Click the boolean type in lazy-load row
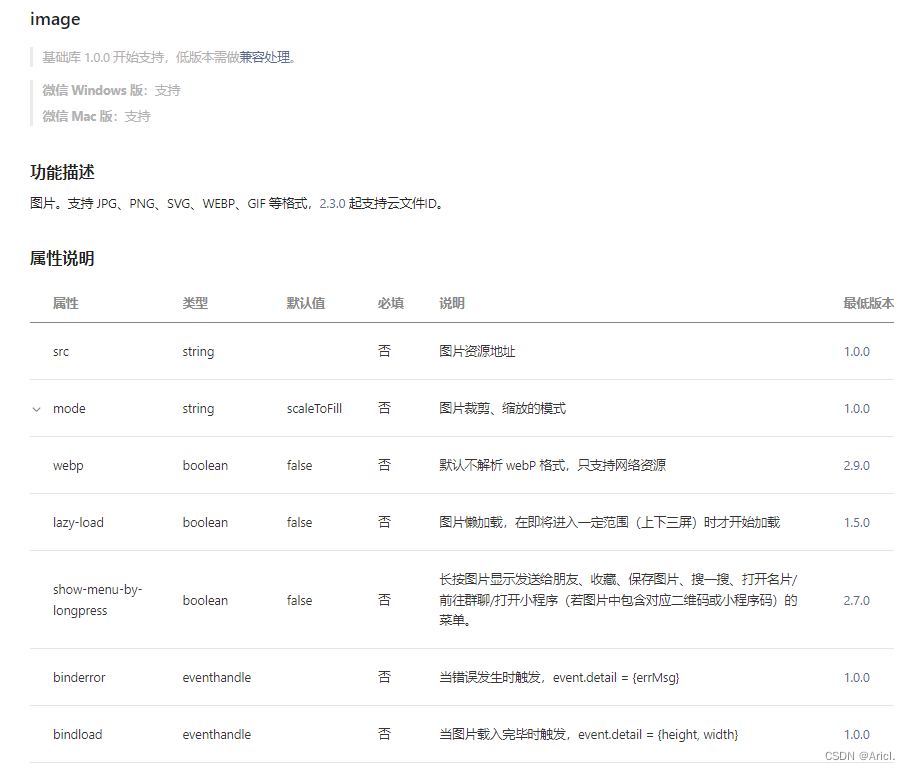 tap(205, 522)
